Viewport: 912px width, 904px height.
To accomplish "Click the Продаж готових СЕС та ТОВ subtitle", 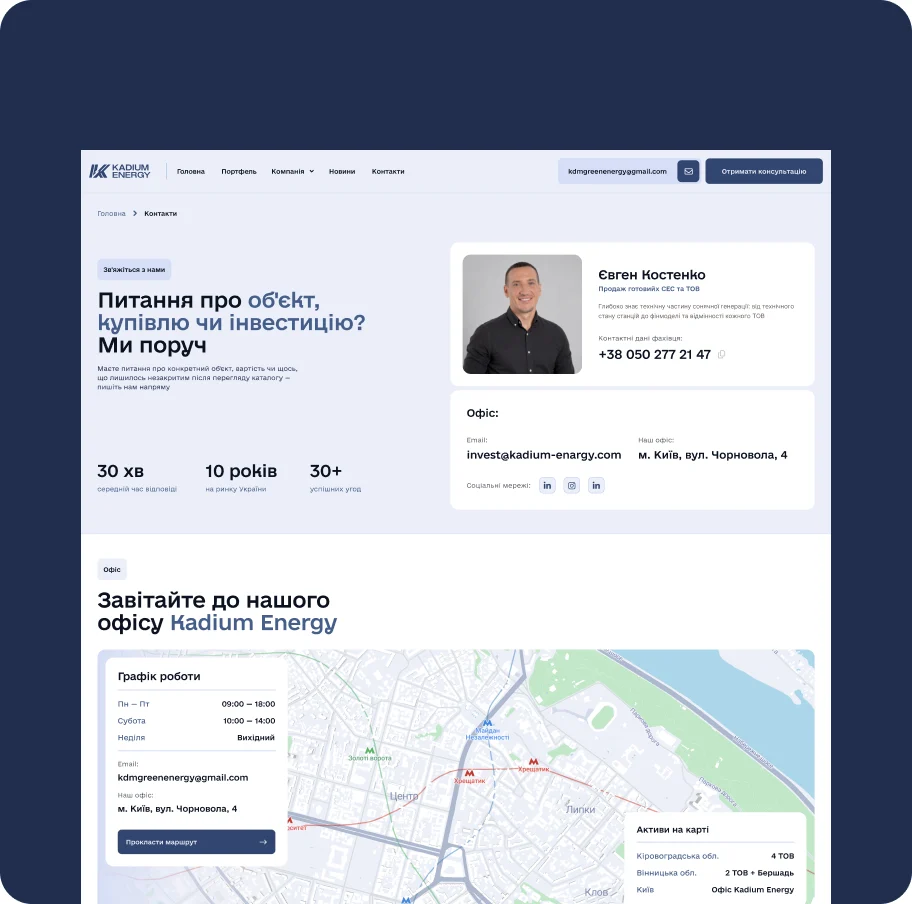I will (649, 289).
